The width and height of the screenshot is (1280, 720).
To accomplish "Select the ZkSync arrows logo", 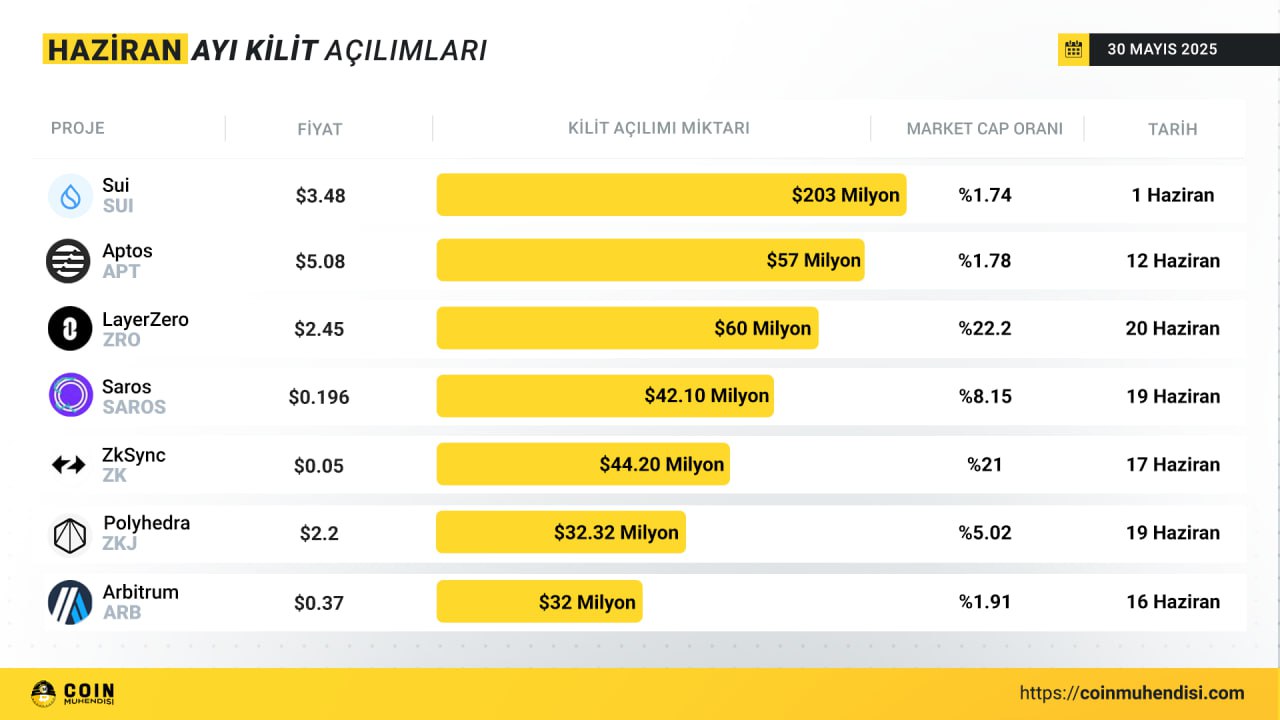I will click(x=69, y=464).
